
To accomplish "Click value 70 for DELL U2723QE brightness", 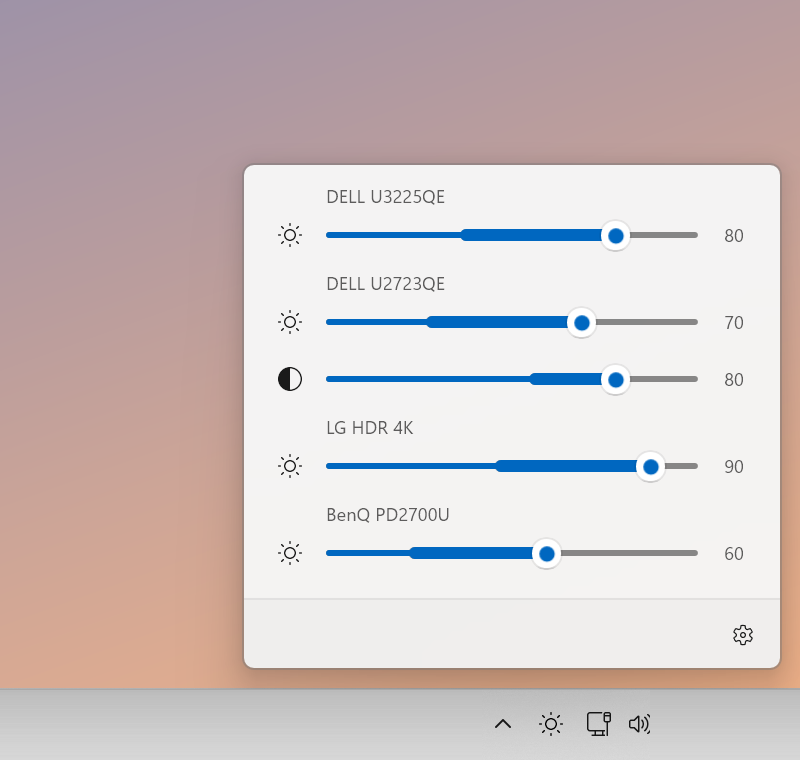I will pos(734,323).
